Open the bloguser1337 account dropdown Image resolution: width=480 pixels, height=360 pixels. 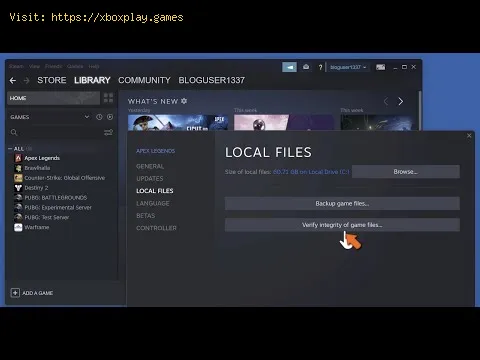tap(348, 67)
